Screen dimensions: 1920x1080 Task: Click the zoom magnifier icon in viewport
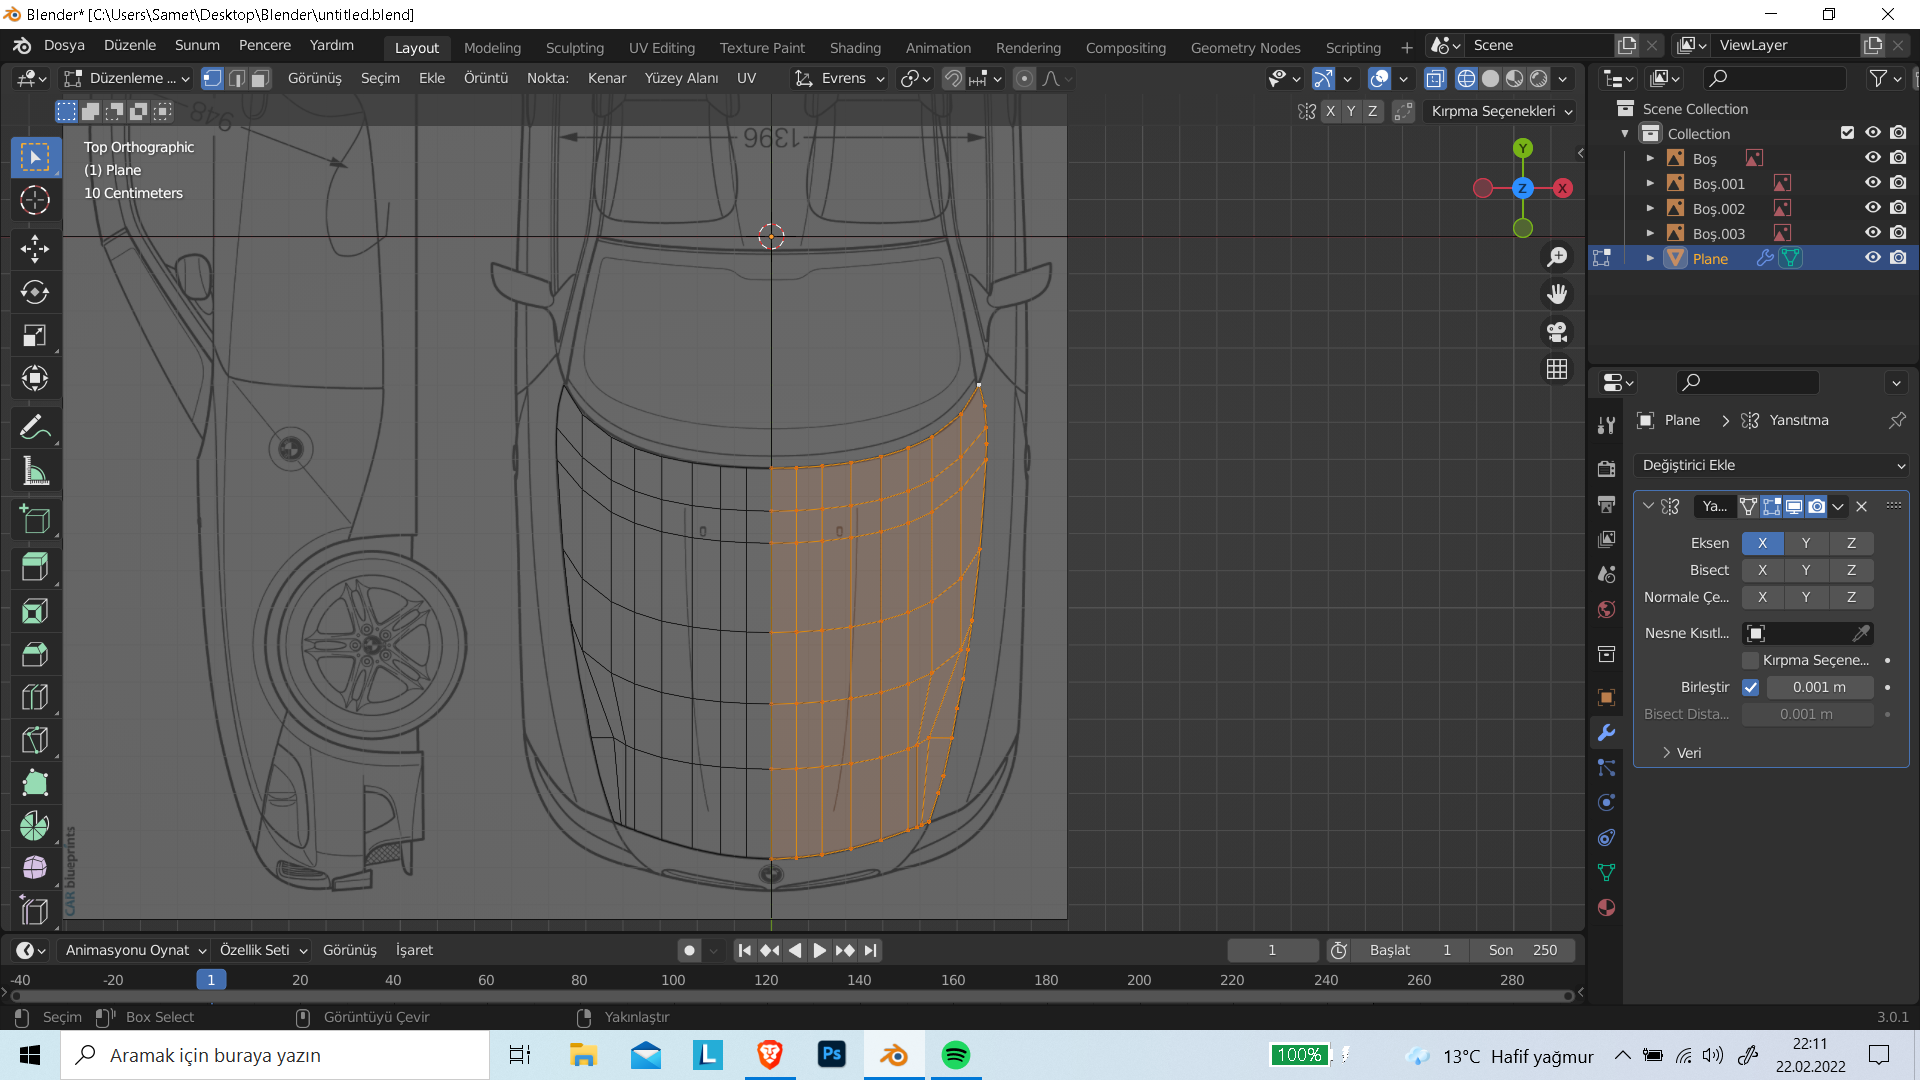[1557, 257]
